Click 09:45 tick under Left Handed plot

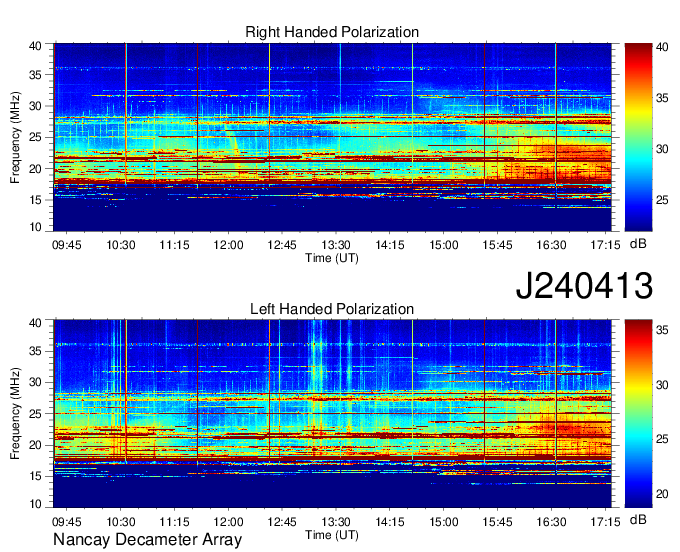click(66, 521)
